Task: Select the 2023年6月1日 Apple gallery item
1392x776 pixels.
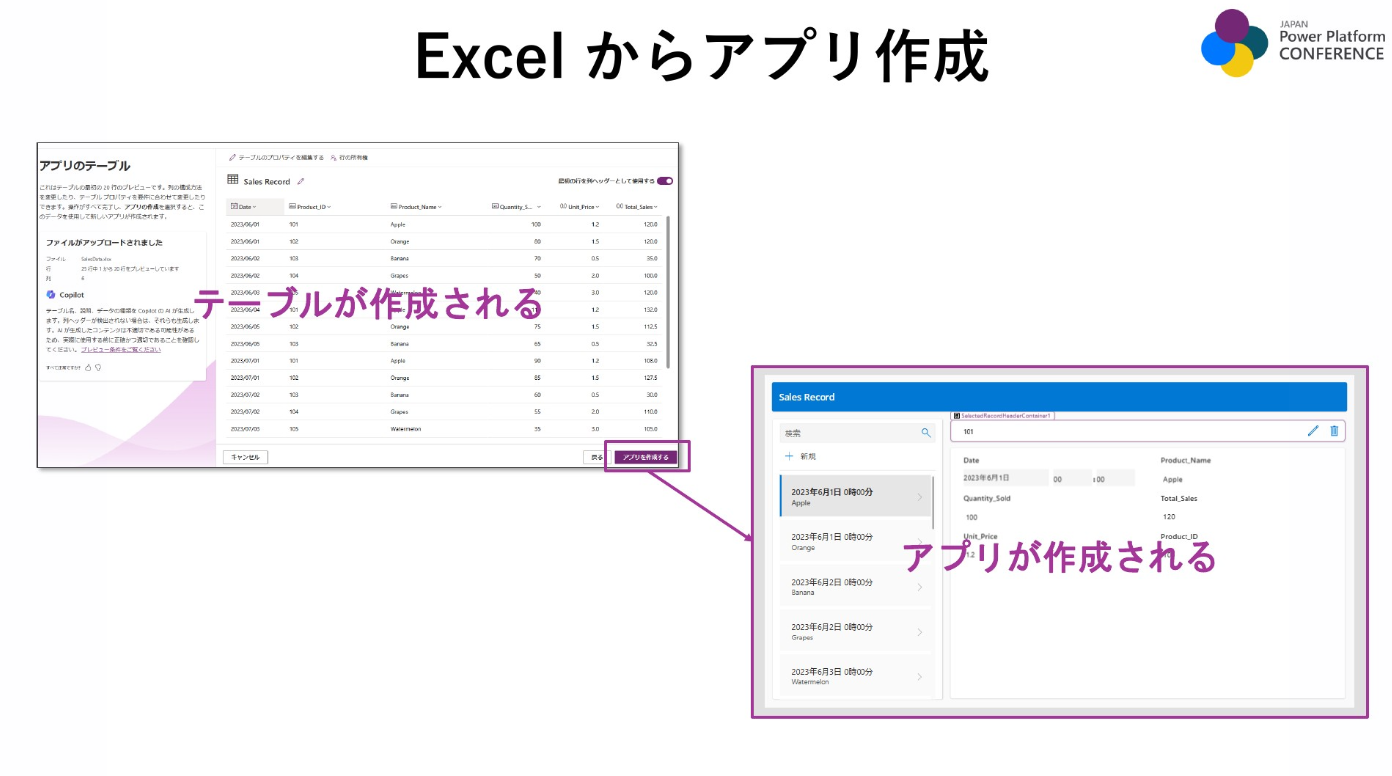Action: (856, 497)
